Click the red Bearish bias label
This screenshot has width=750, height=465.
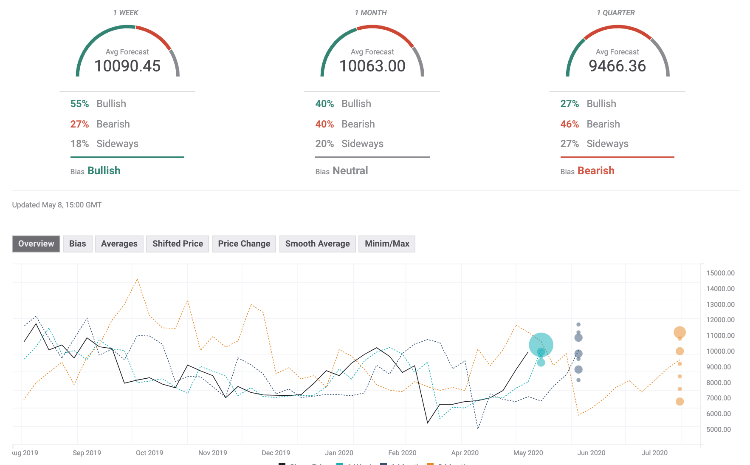click(593, 170)
